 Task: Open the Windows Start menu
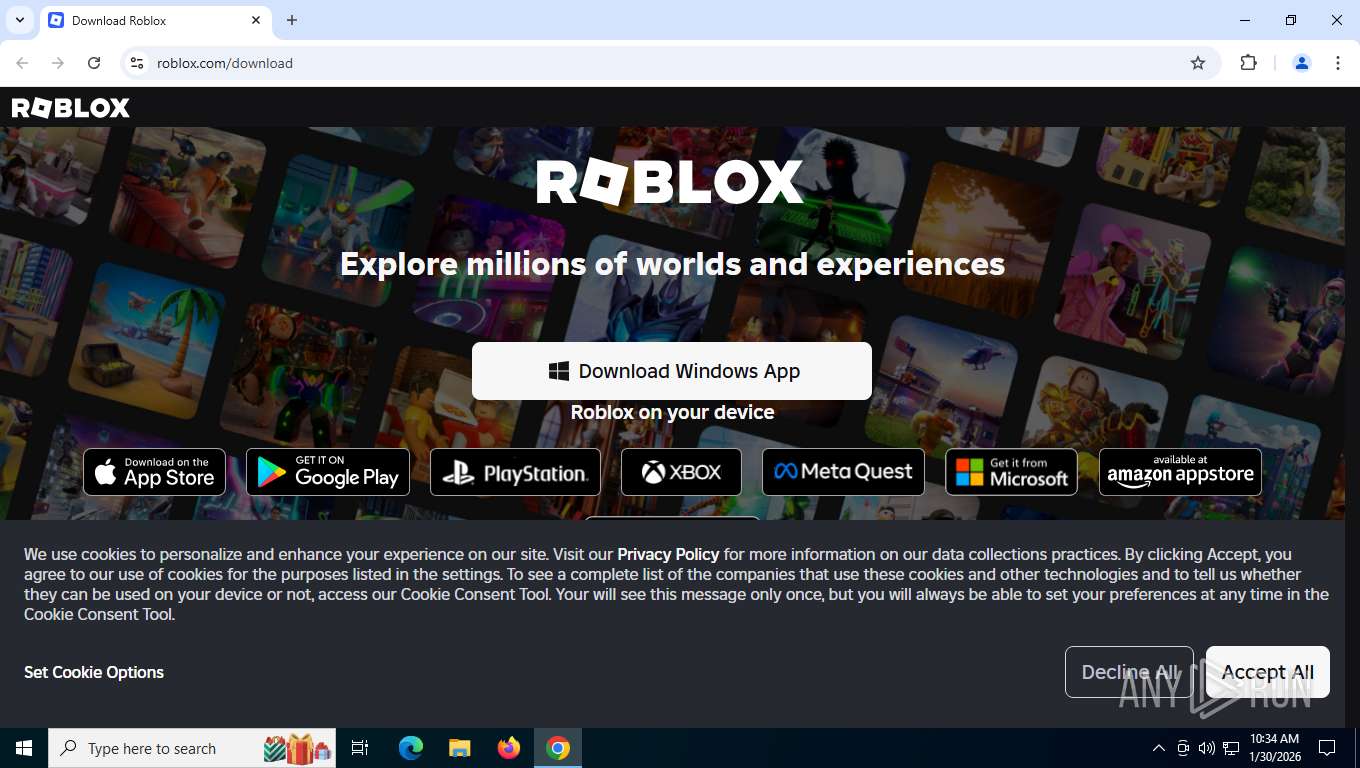tap(24, 748)
